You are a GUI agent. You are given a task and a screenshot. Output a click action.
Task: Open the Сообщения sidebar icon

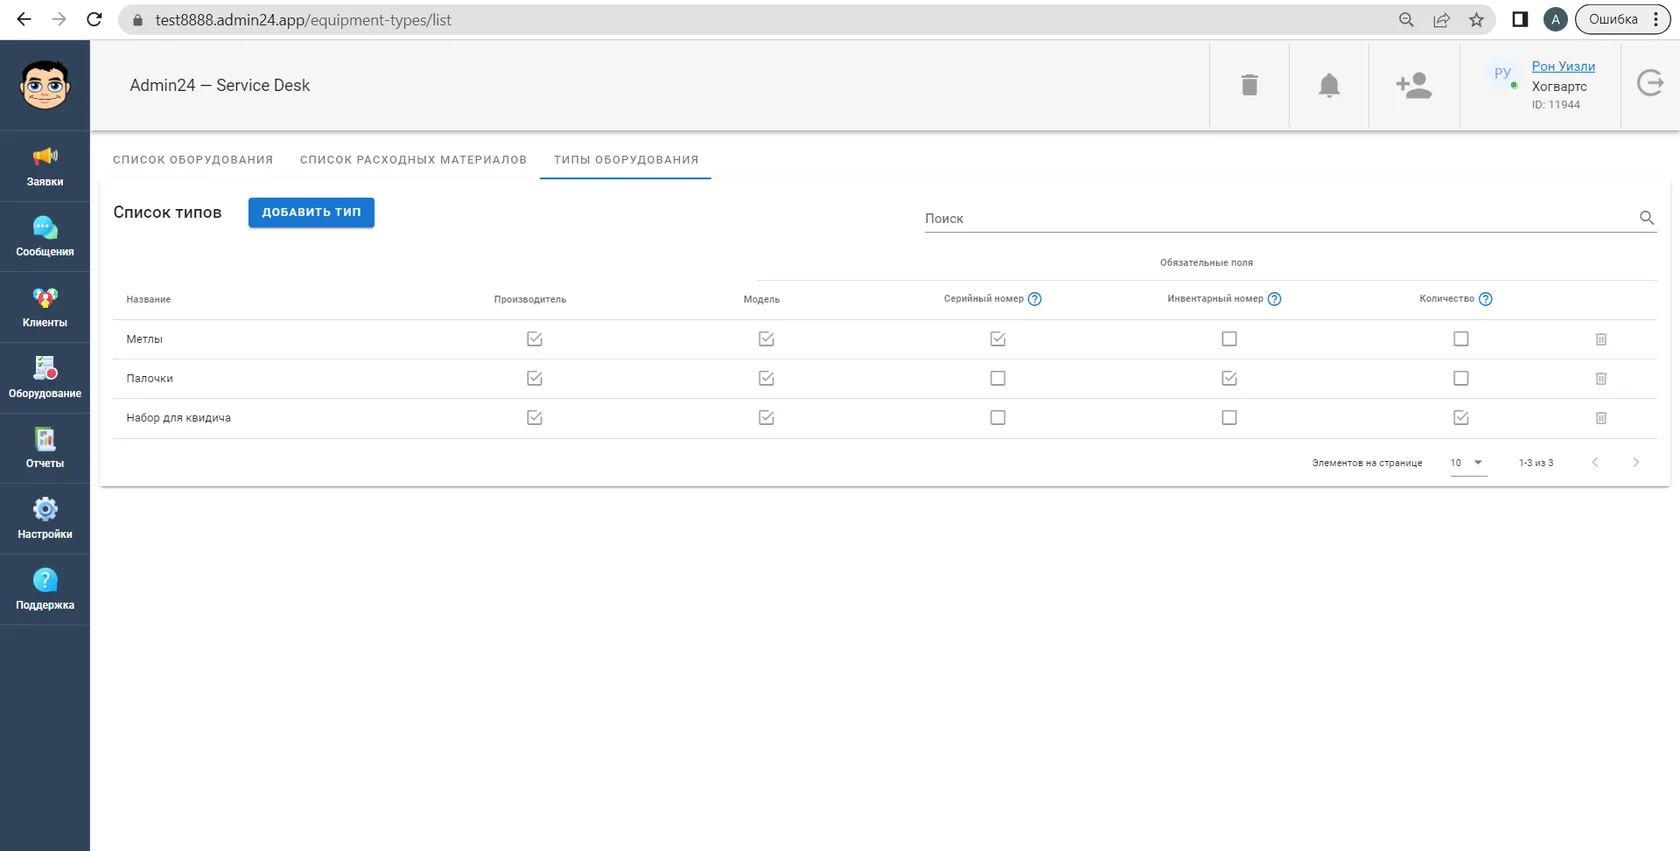tap(45, 237)
